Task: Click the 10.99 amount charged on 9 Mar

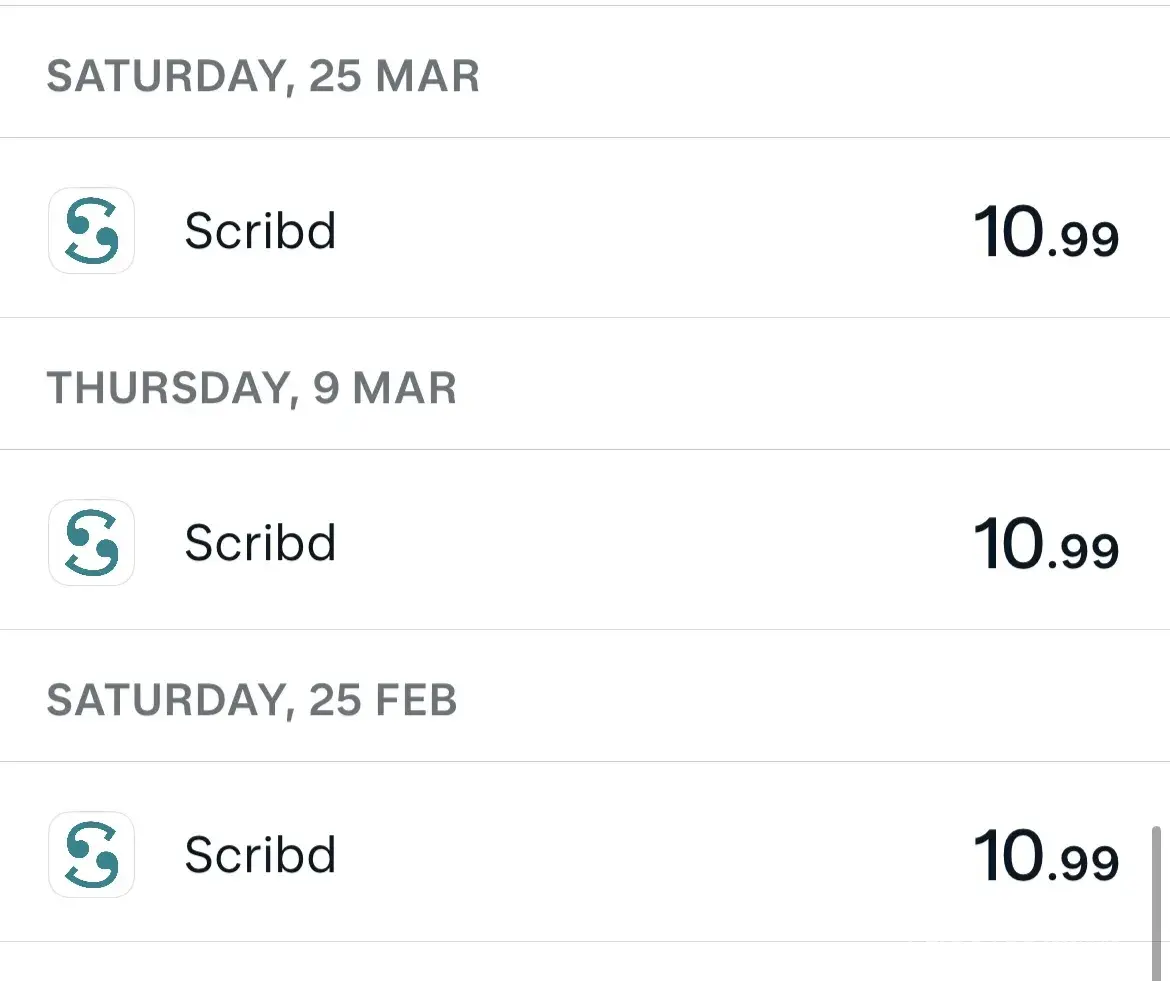Action: tap(1045, 545)
